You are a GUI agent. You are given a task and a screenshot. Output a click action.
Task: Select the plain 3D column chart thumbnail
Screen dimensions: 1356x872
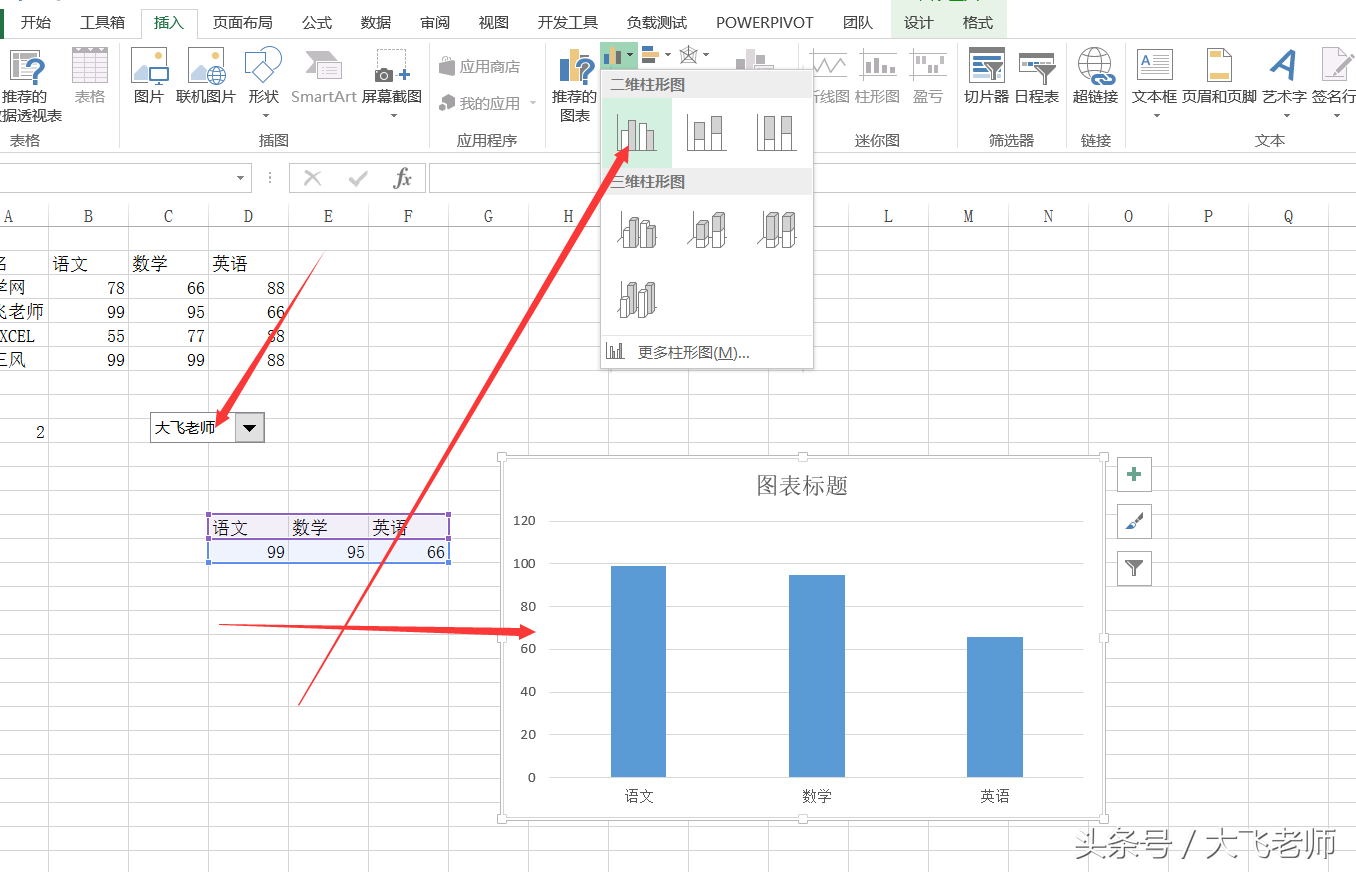(x=636, y=298)
